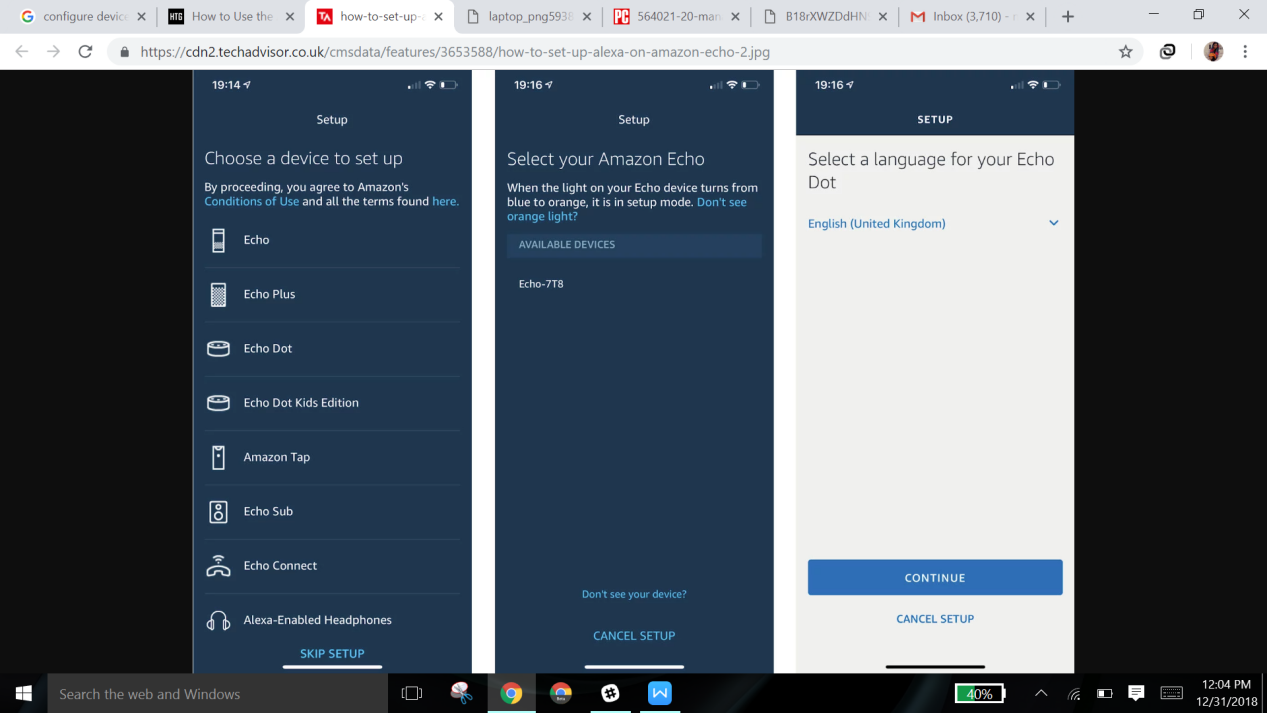Expand the language dropdown chevron

point(1053,223)
